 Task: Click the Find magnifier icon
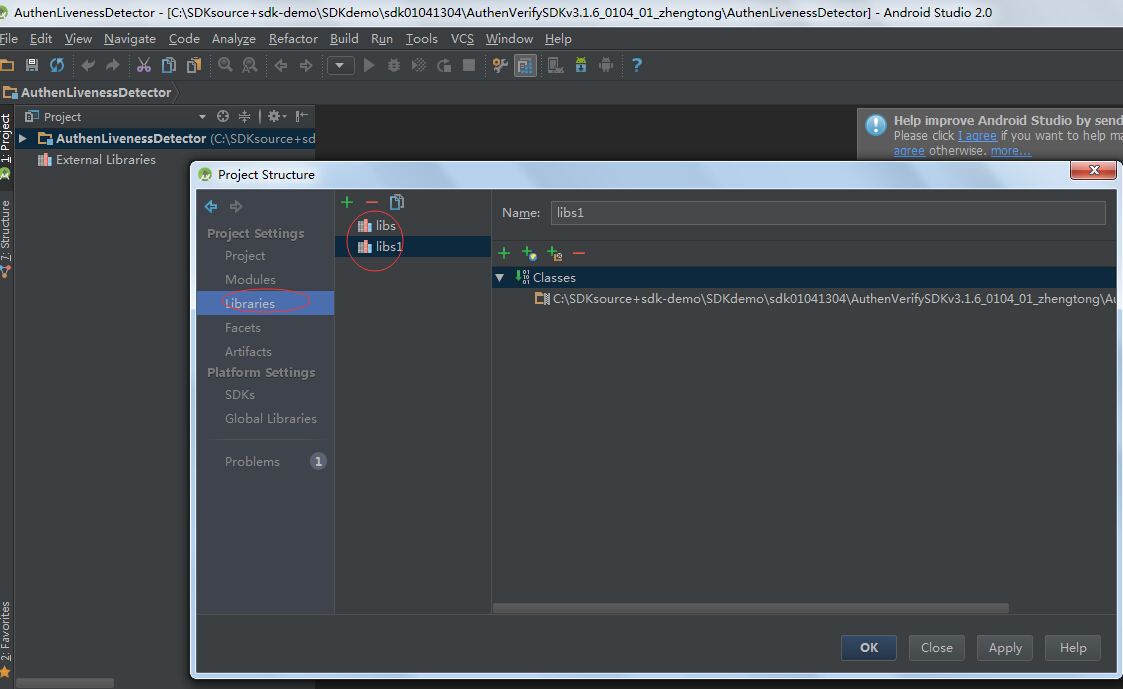tap(225, 65)
